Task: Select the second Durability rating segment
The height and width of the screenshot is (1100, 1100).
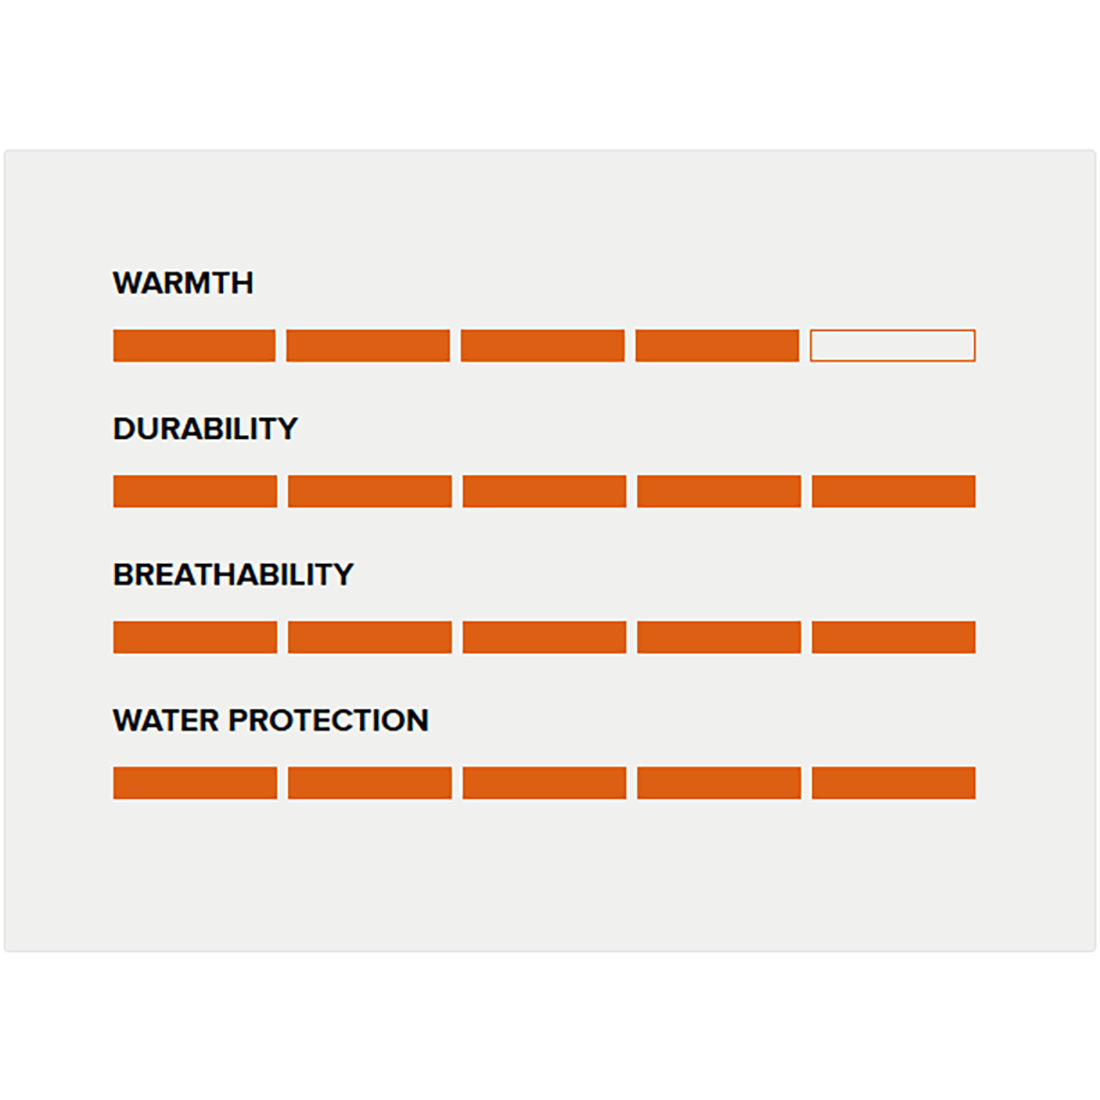Action: coord(370,491)
